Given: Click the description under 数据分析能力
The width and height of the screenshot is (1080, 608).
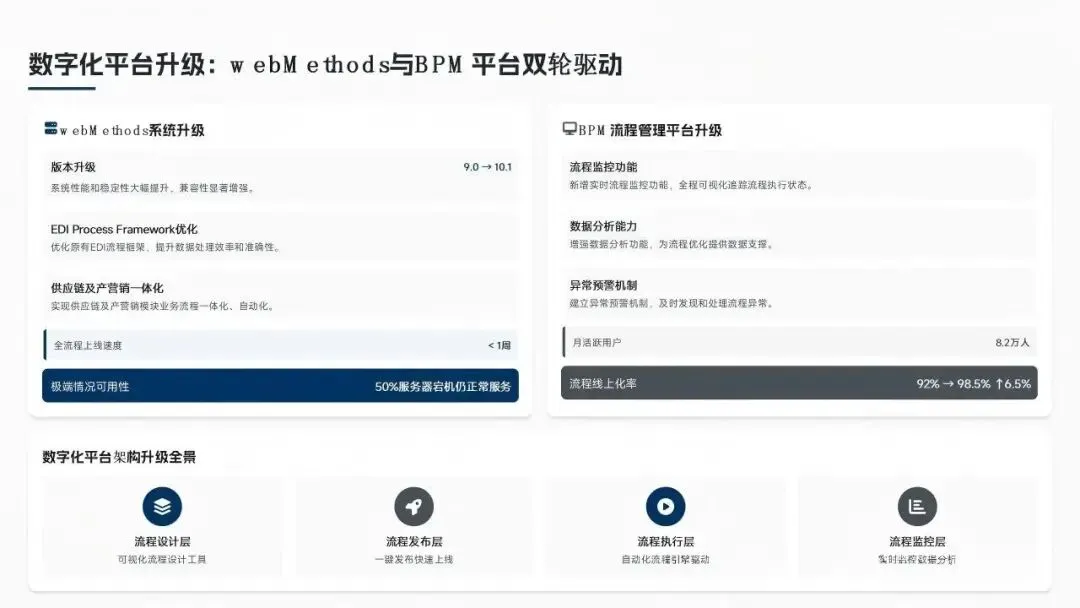Looking at the screenshot, I should 672,244.
